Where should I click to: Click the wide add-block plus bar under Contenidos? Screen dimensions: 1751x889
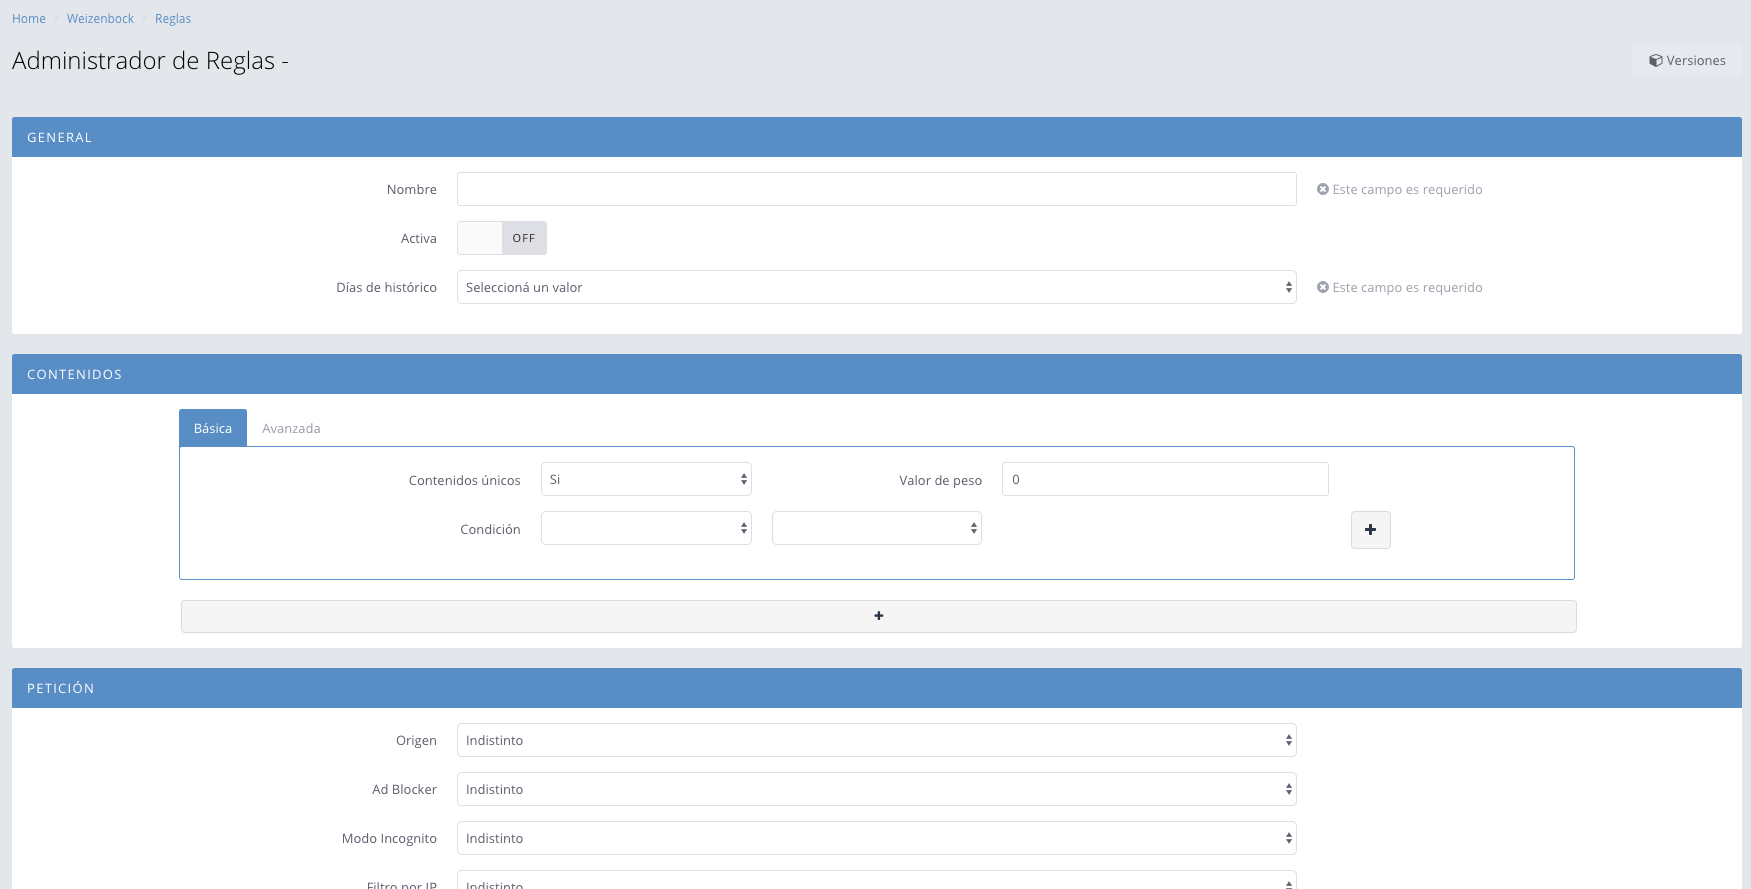[x=878, y=616]
